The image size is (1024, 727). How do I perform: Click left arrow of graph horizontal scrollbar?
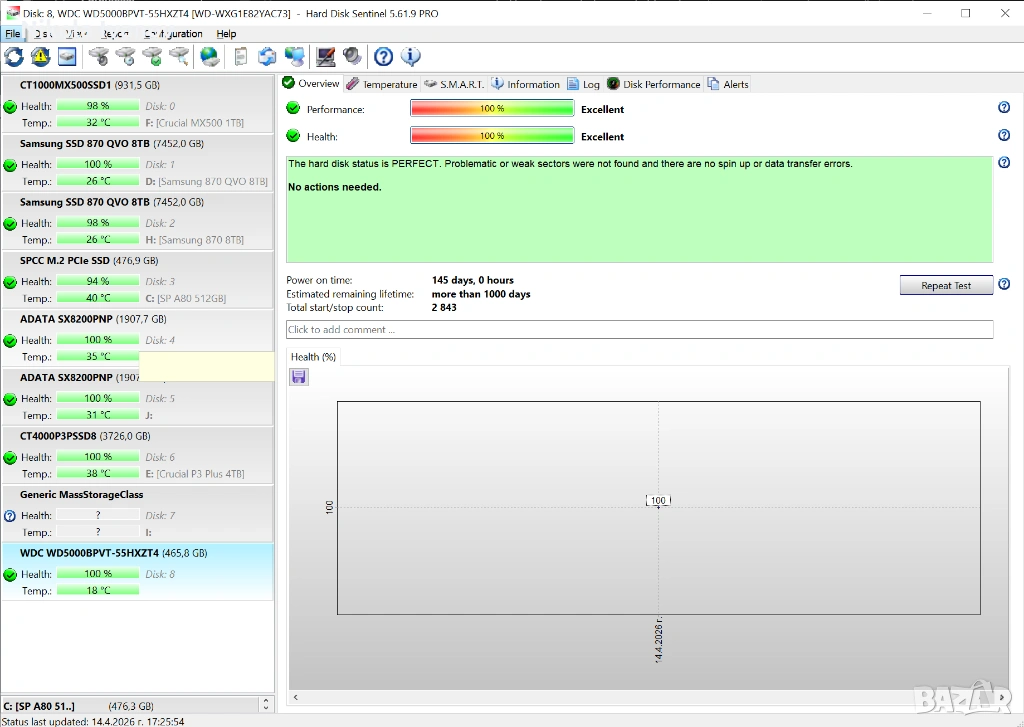(x=295, y=697)
